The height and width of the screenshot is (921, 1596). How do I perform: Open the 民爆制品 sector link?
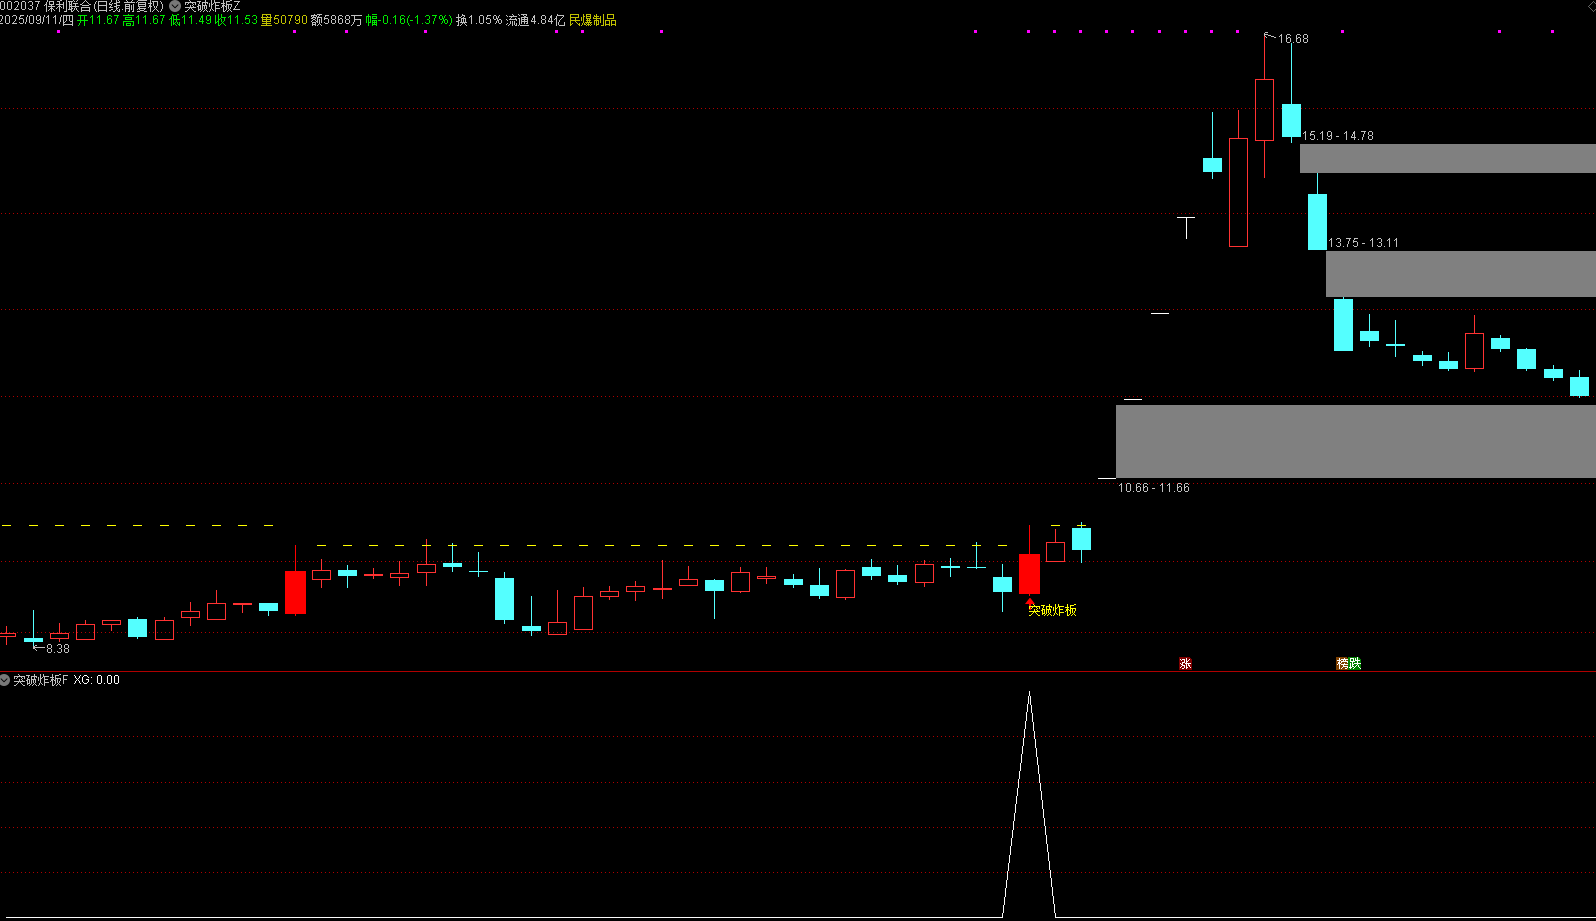pyautogui.click(x=593, y=20)
